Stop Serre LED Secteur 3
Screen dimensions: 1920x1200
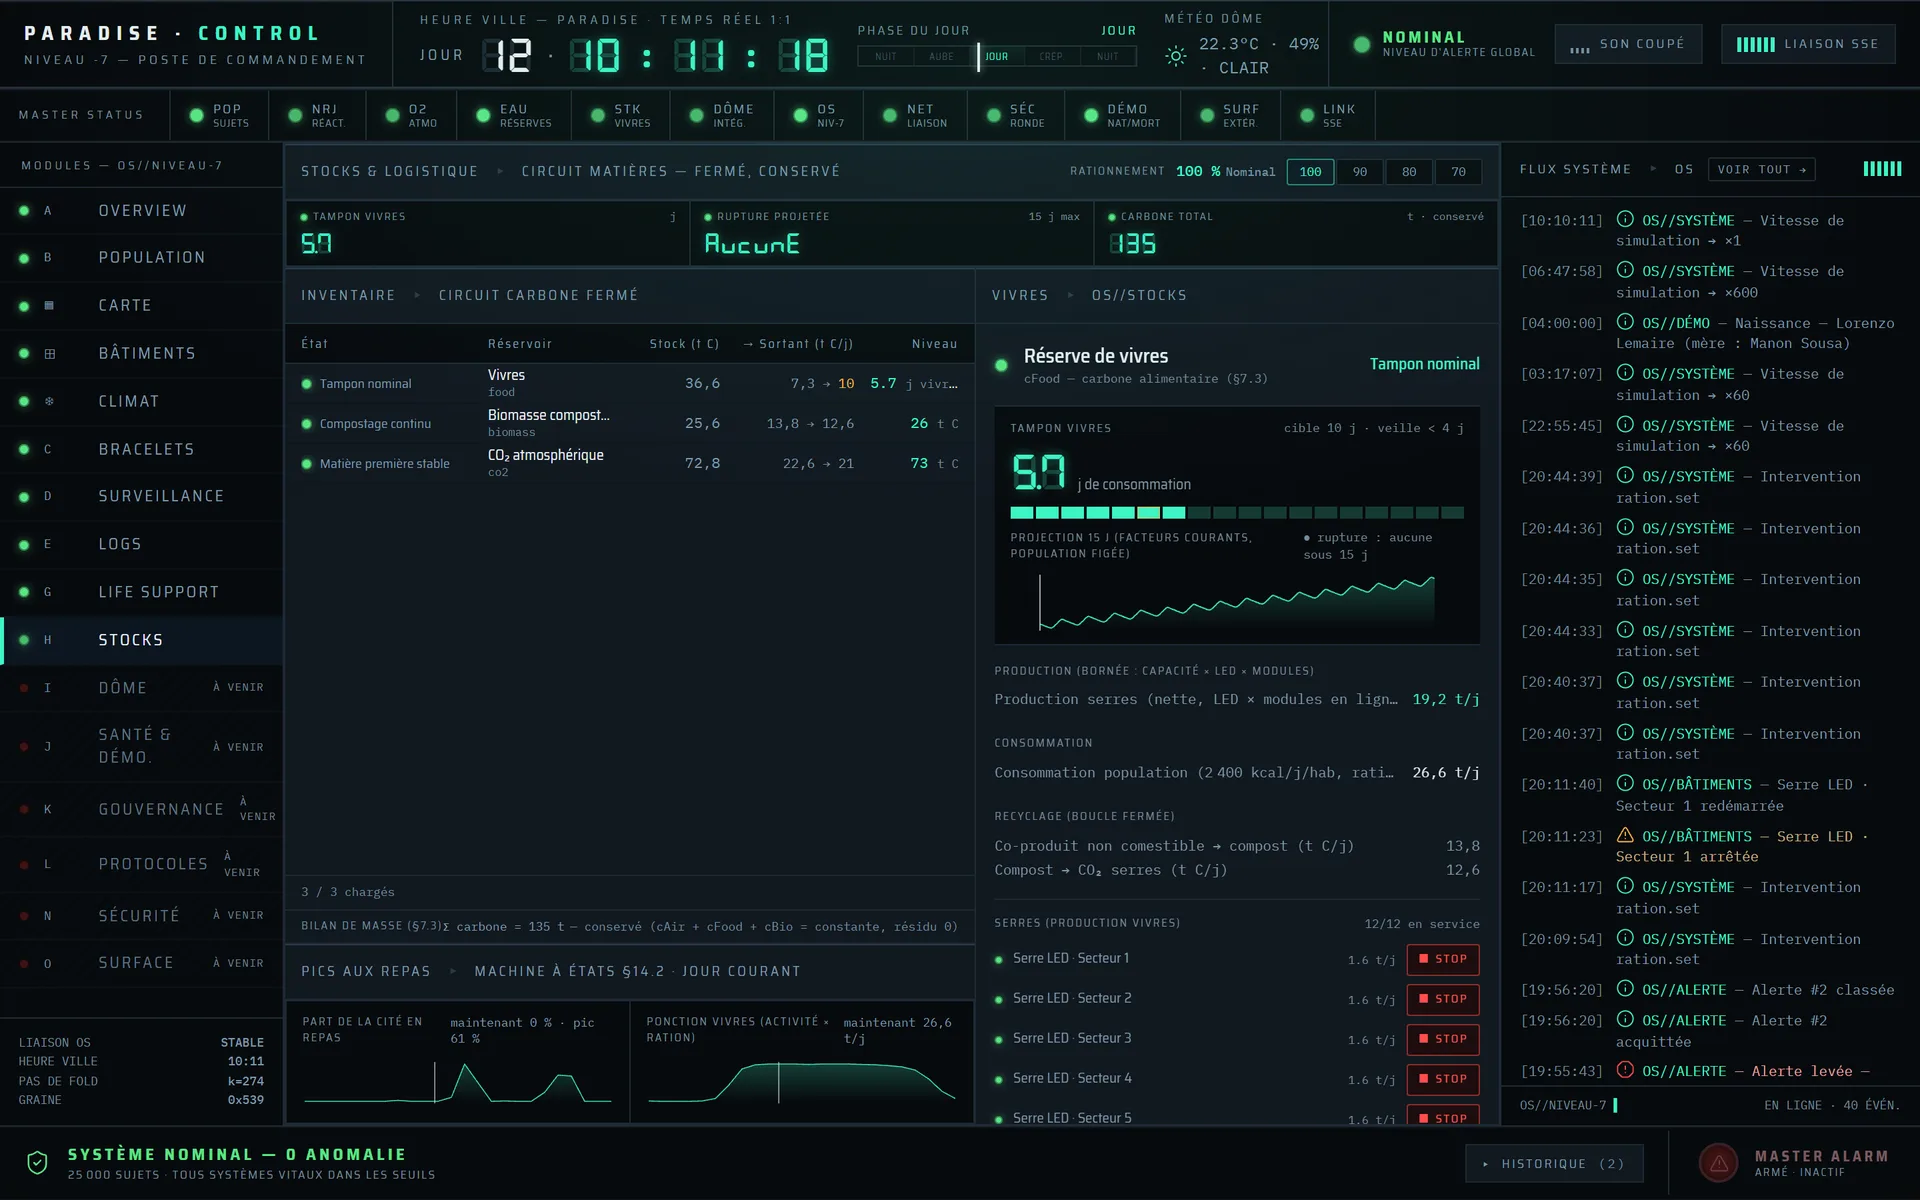(1442, 1039)
